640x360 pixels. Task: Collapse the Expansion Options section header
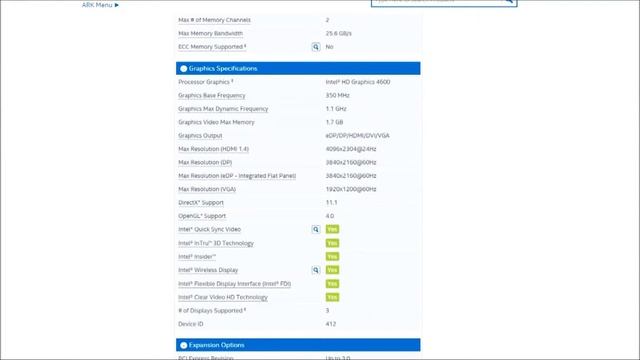(x=298, y=345)
